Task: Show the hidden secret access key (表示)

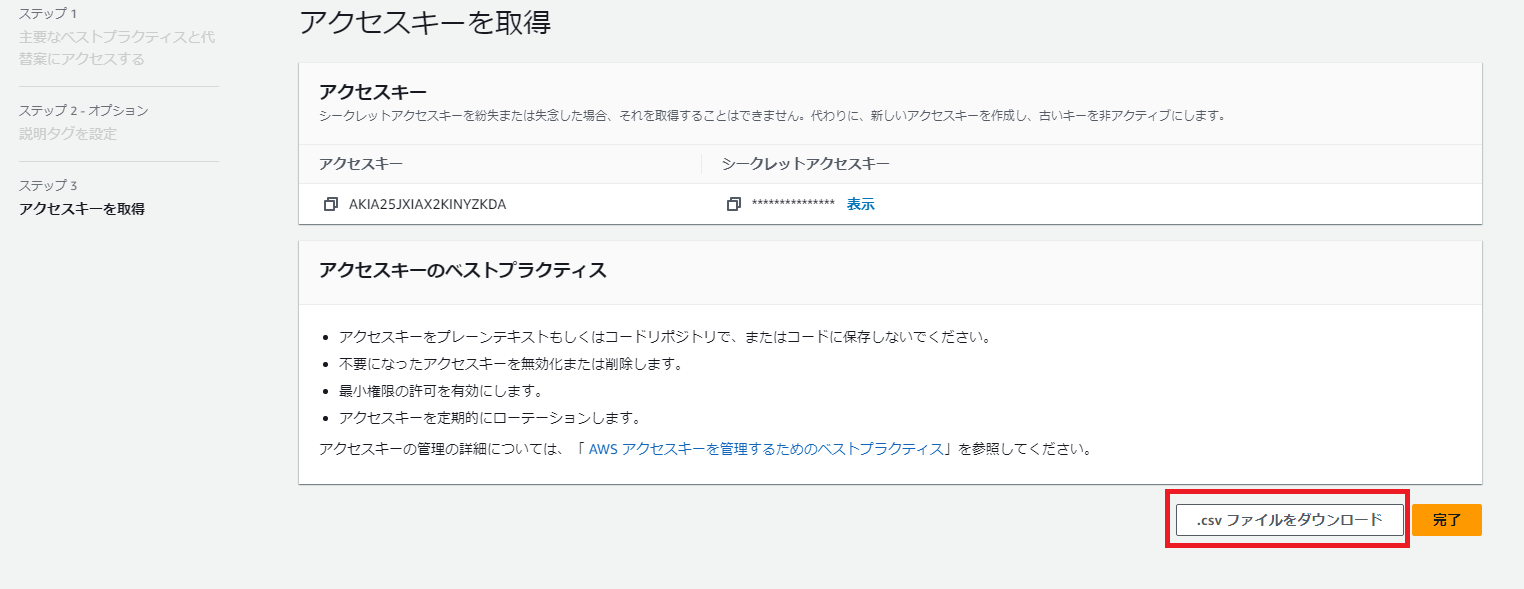Action: (860, 204)
